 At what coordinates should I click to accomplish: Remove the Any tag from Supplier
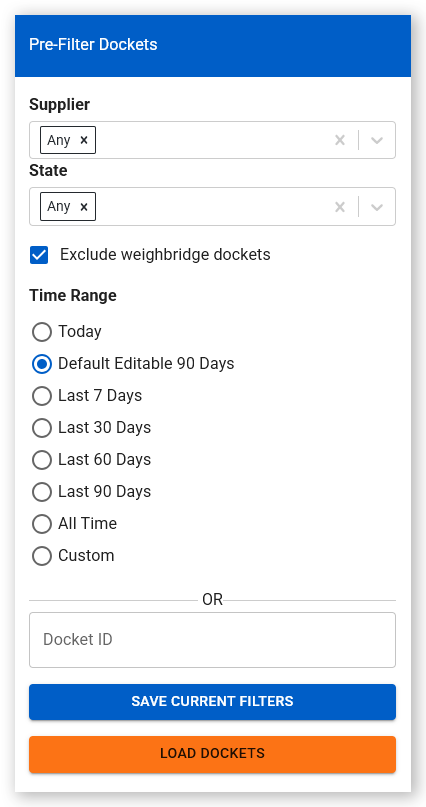pos(84,140)
